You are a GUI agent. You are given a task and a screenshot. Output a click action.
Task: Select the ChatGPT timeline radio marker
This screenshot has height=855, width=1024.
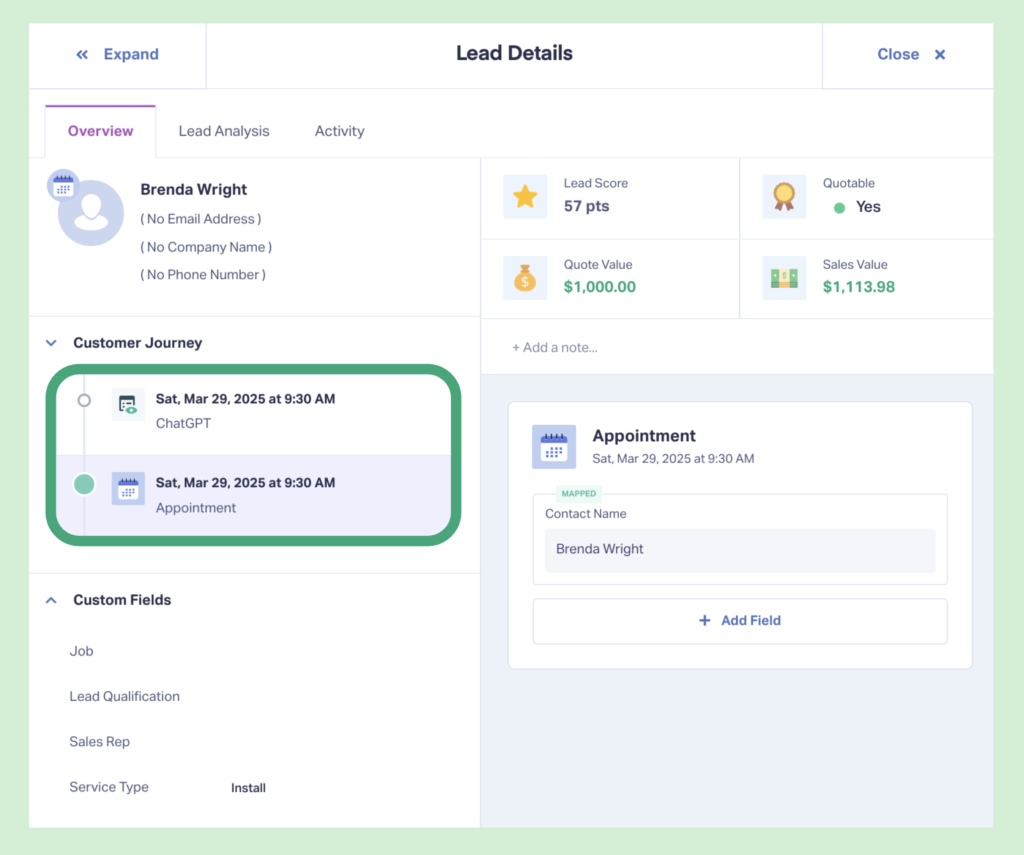(x=84, y=400)
